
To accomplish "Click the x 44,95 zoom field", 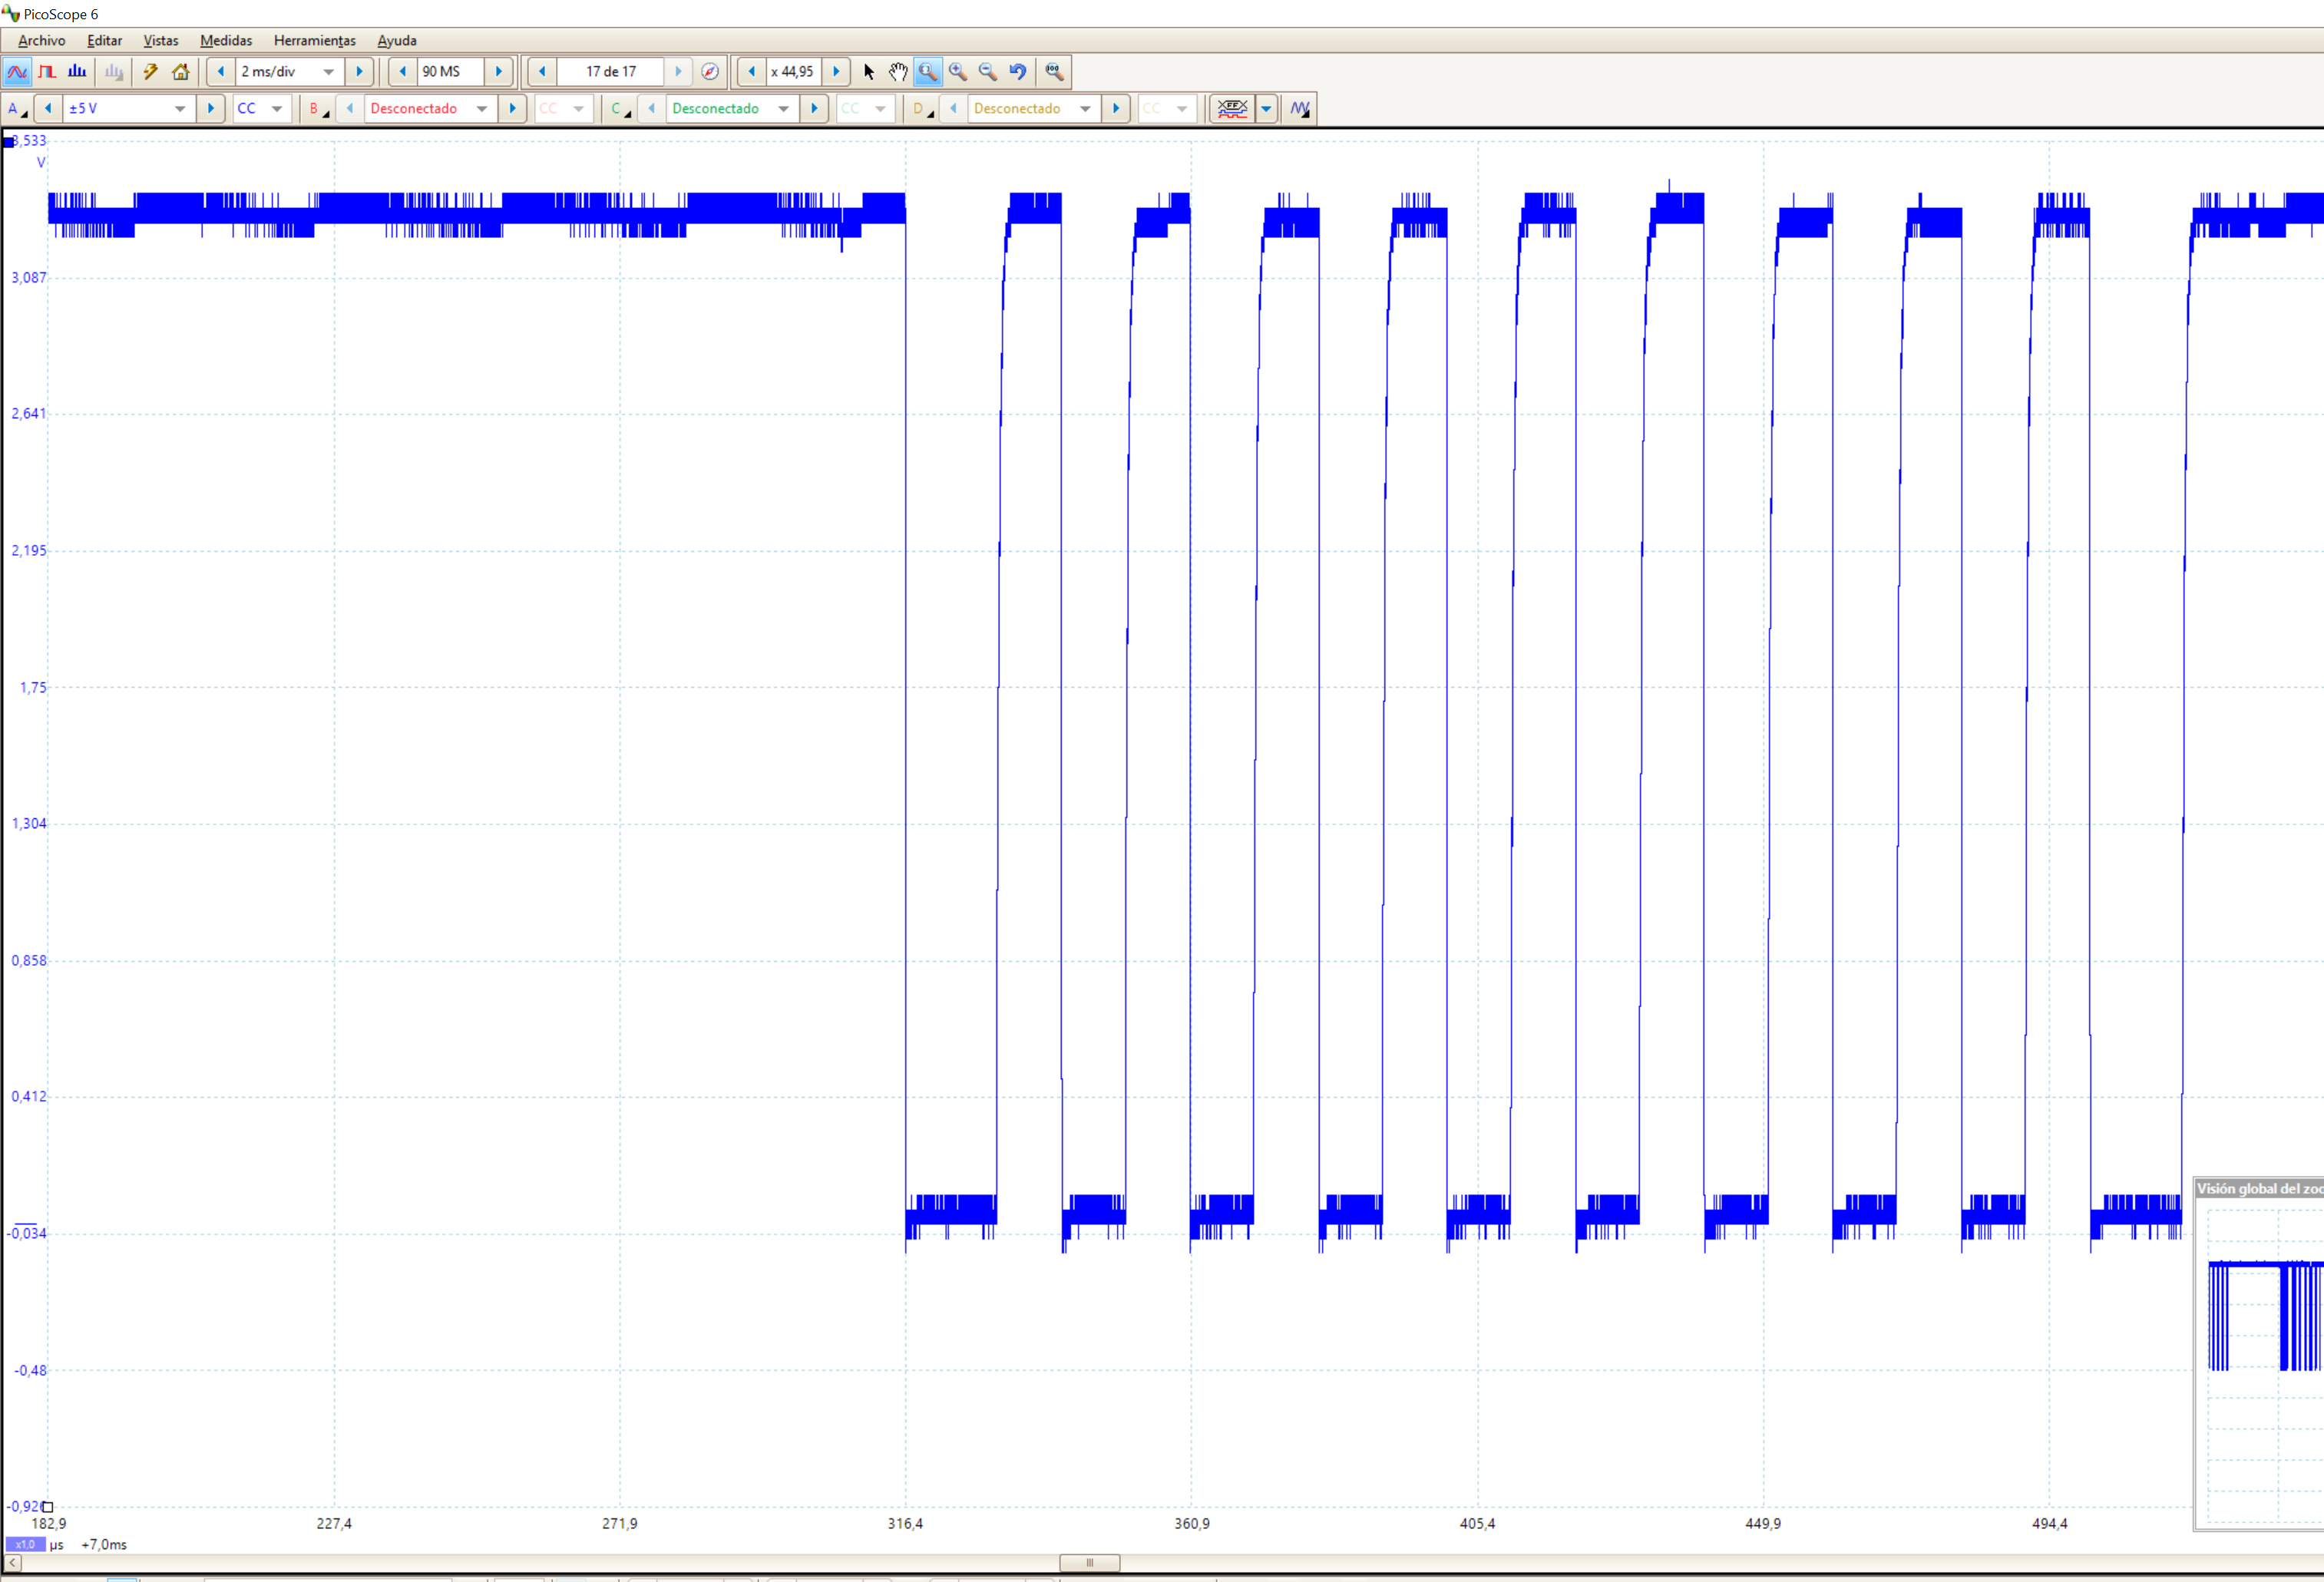I will point(793,72).
